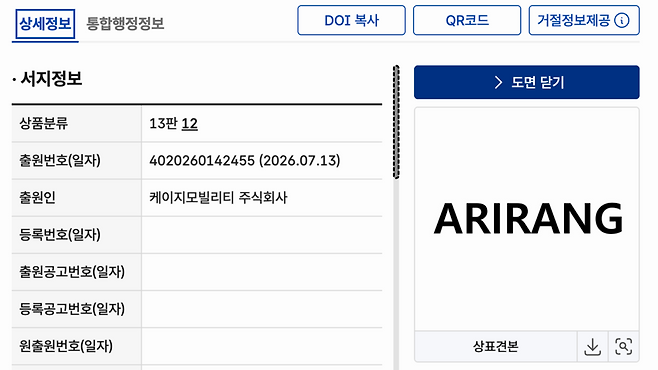This screenshot has height=370, width=658.
Task: Click the ARIRANG trademark image
Action: tap(528, 219)
